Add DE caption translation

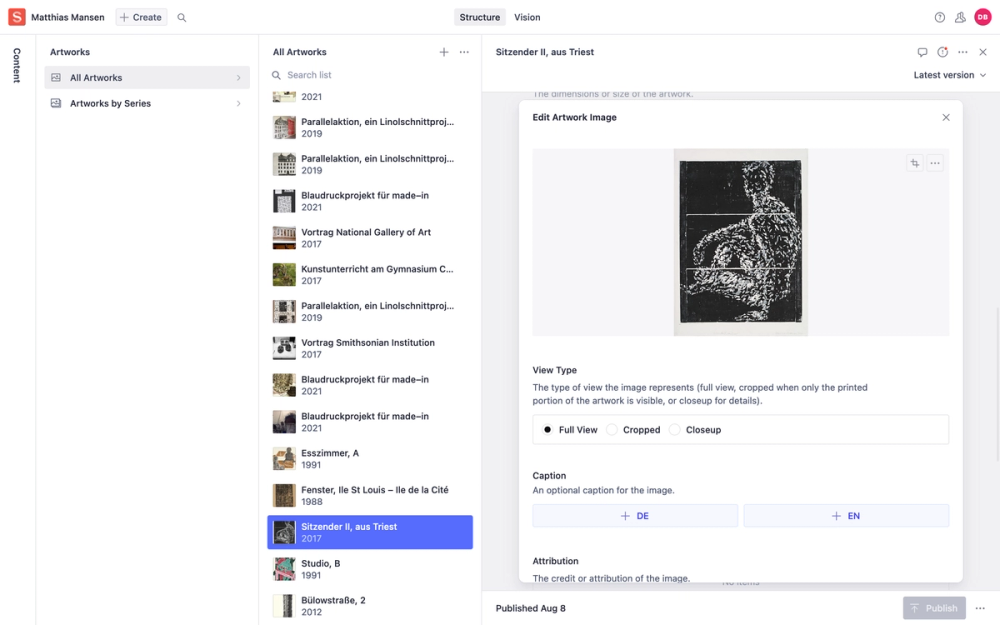635,516
